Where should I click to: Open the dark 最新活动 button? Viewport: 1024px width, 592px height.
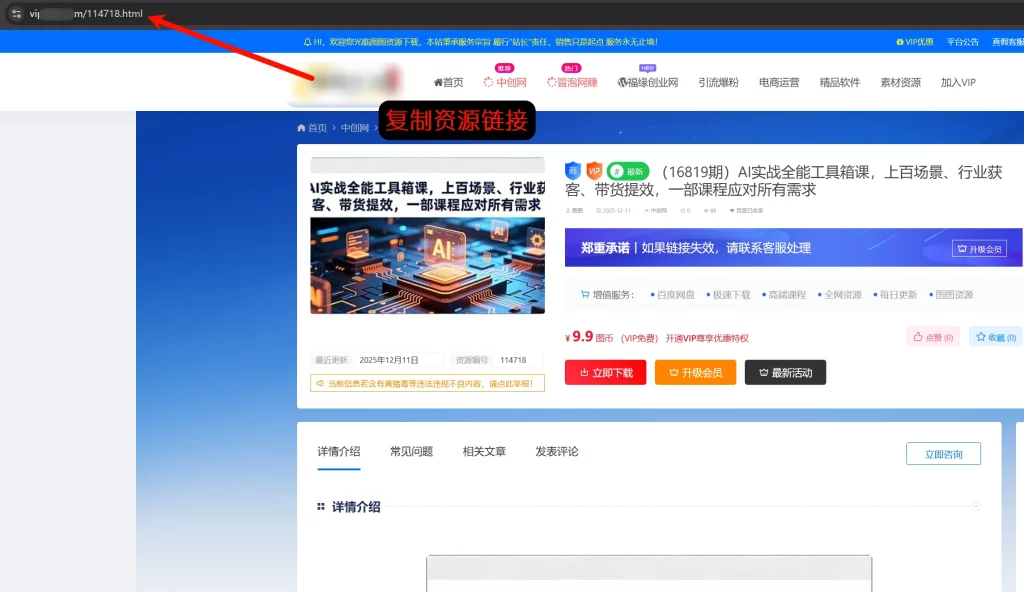[x=785, y=372]
